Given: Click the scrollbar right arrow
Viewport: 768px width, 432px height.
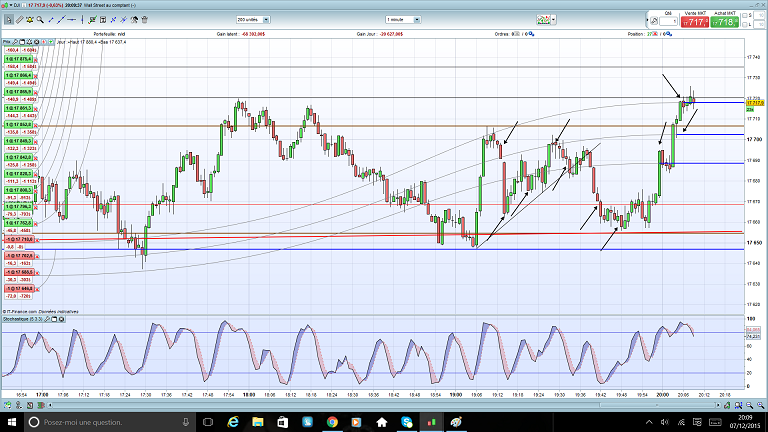Looking at the screenshot, I should (x=718, y=405).
